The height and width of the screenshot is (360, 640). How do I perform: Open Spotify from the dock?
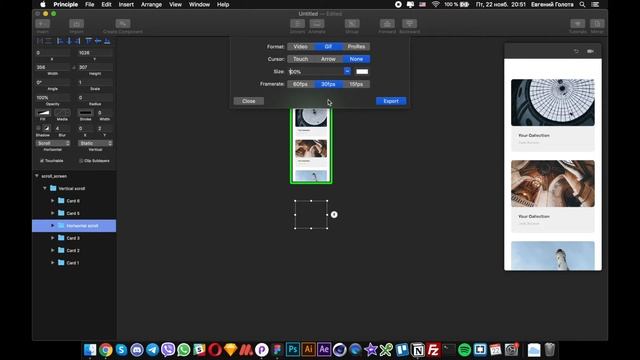click(464, 350)
